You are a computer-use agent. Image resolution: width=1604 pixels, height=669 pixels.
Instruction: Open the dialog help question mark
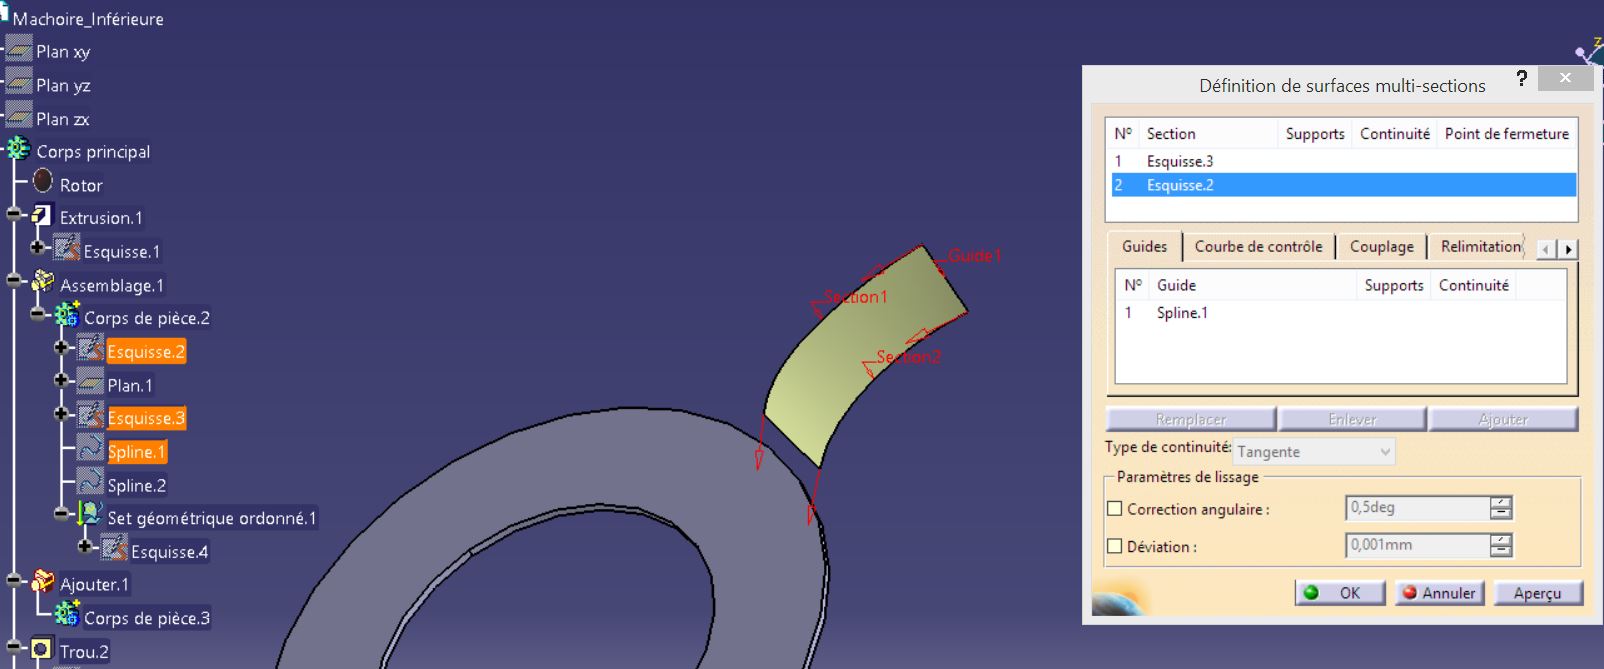[x=1521, y=79]
